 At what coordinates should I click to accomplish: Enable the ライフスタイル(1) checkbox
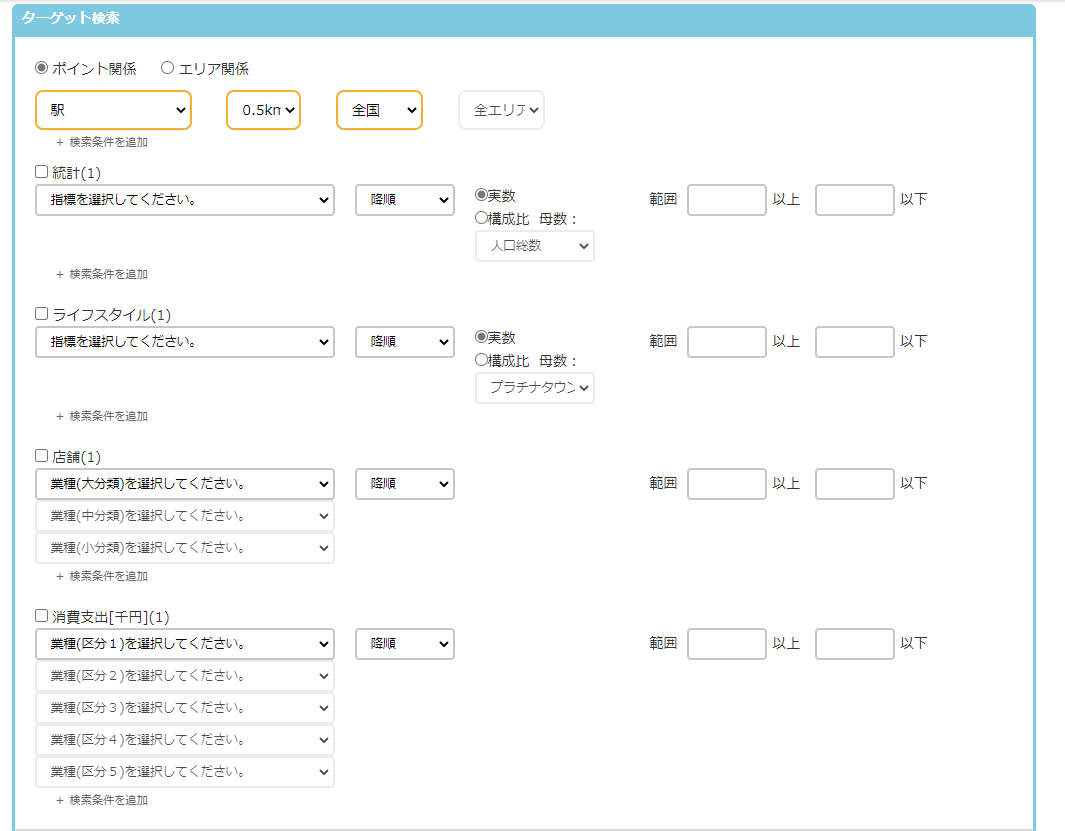coord(42,314)
